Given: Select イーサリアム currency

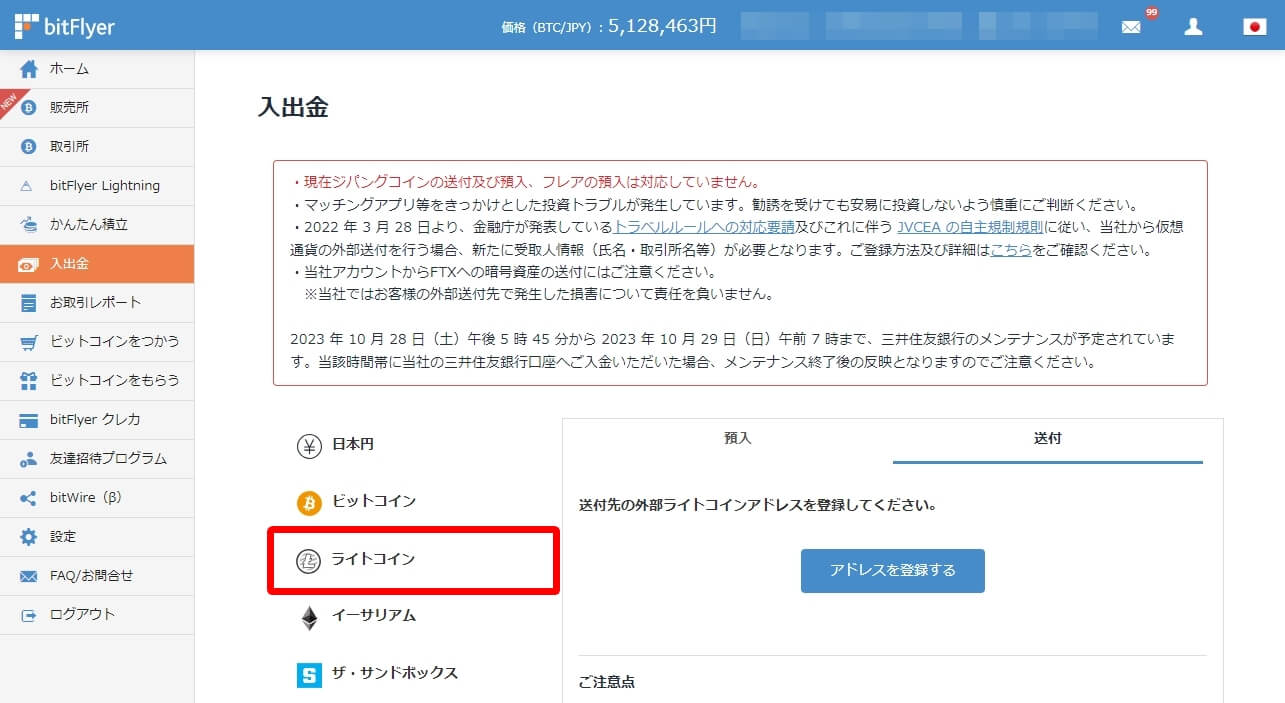Looking at the screenshot, I should coord(374,617).
